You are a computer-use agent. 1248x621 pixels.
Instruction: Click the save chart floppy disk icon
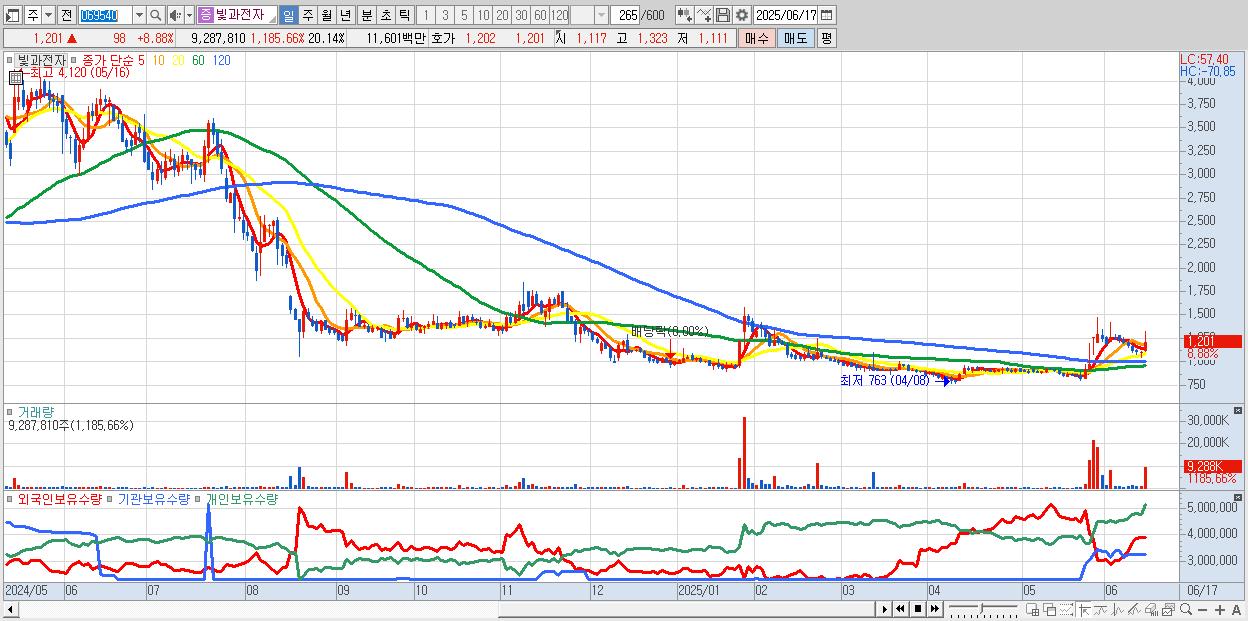[722, 15]
